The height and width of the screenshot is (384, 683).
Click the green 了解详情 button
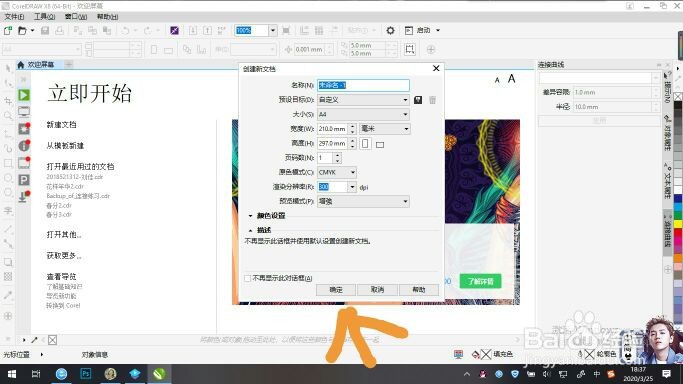tap(480, 281)
